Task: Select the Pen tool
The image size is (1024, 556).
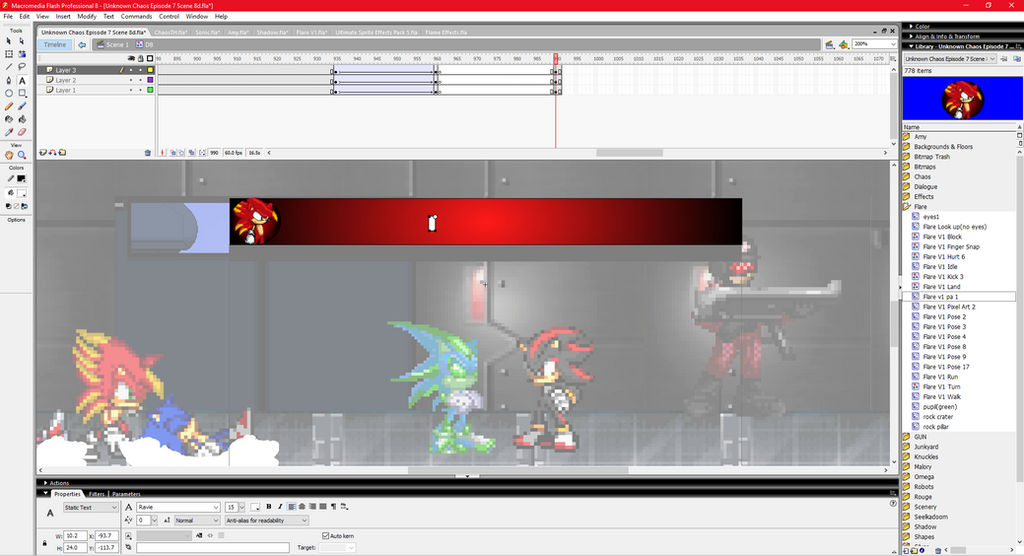Action: pos(9,80)
